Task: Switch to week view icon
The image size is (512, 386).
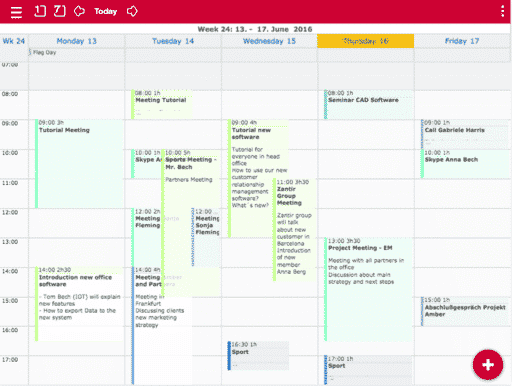Action: [60, 11]
